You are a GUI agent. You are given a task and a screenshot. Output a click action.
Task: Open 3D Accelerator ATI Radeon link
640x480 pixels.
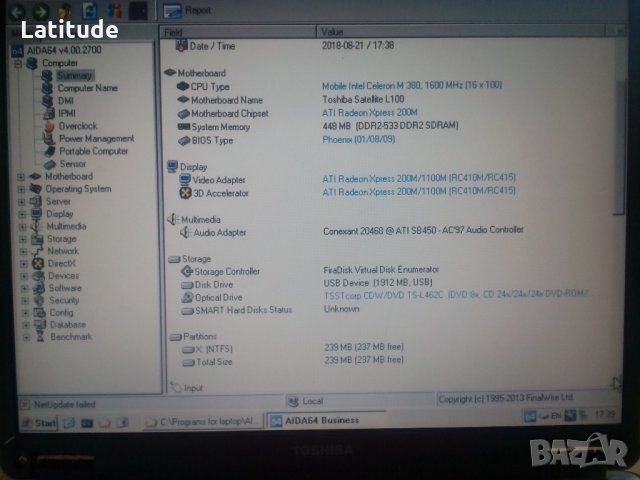click(419, 191)
